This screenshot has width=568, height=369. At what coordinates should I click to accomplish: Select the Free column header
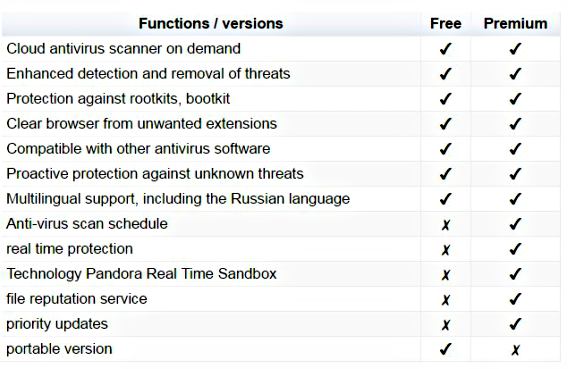click(446, 24)
